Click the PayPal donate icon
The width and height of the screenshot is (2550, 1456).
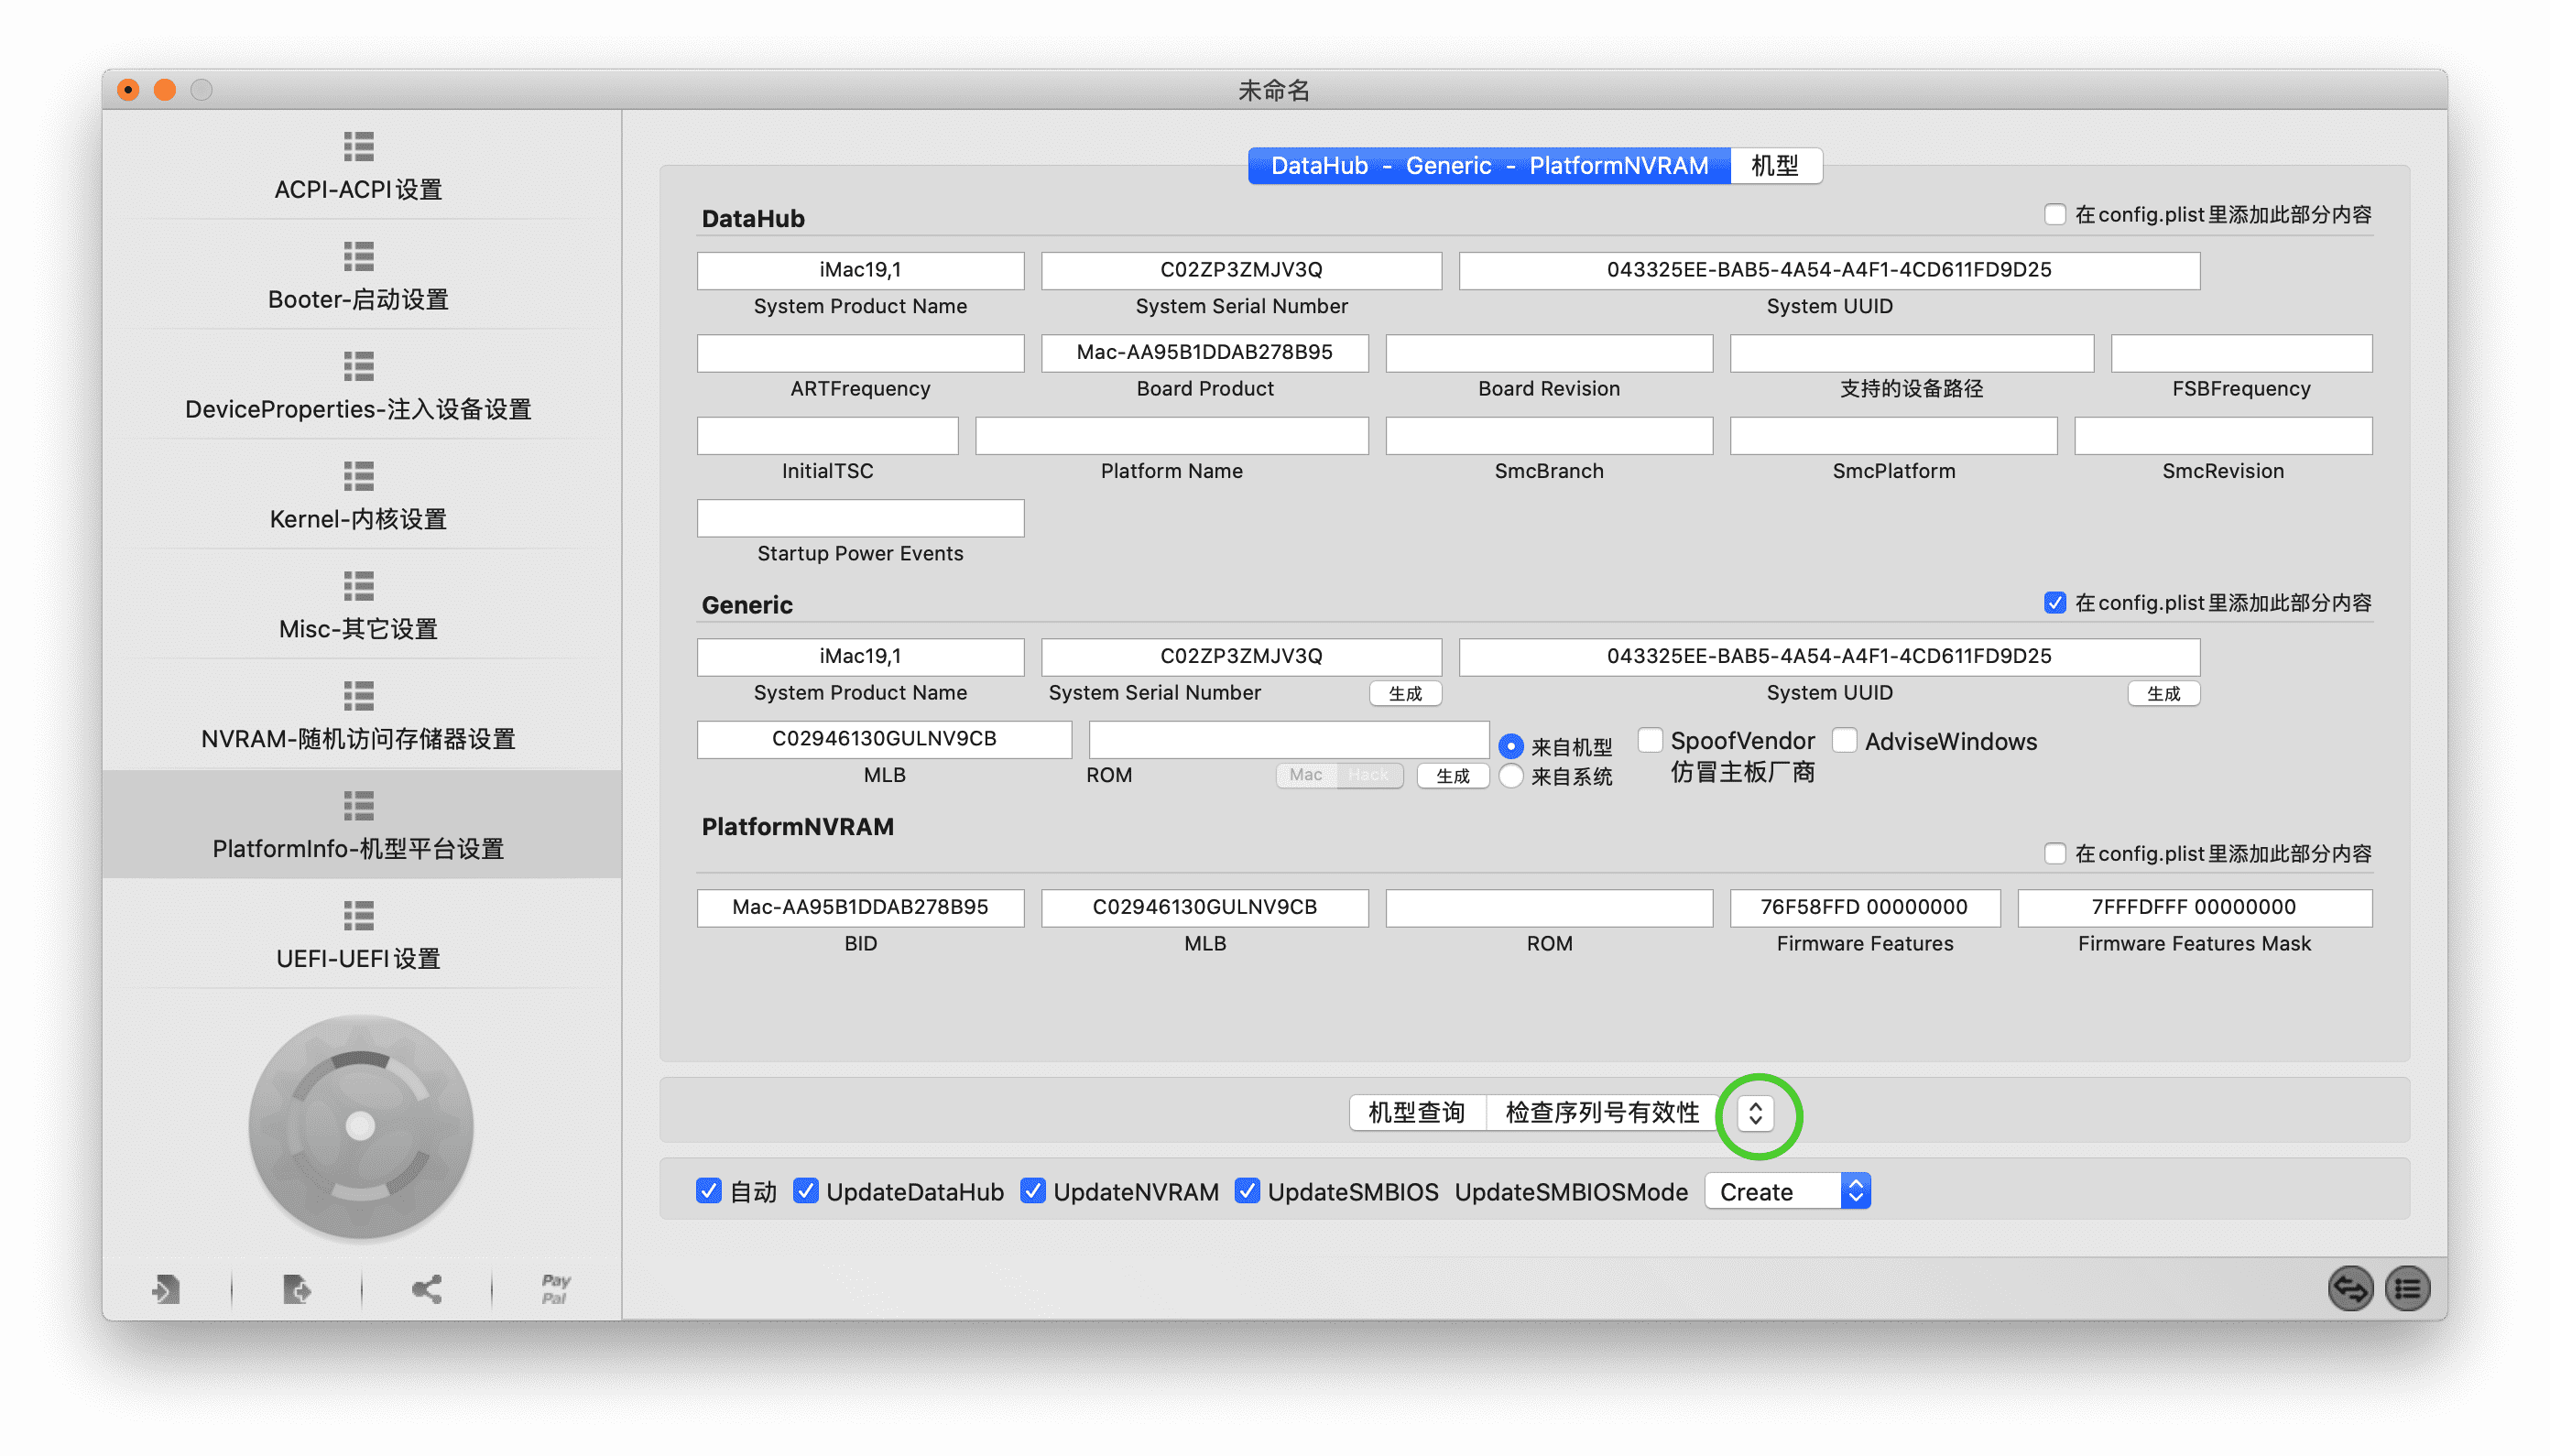pyautogui.click(x=556, y=1289)
